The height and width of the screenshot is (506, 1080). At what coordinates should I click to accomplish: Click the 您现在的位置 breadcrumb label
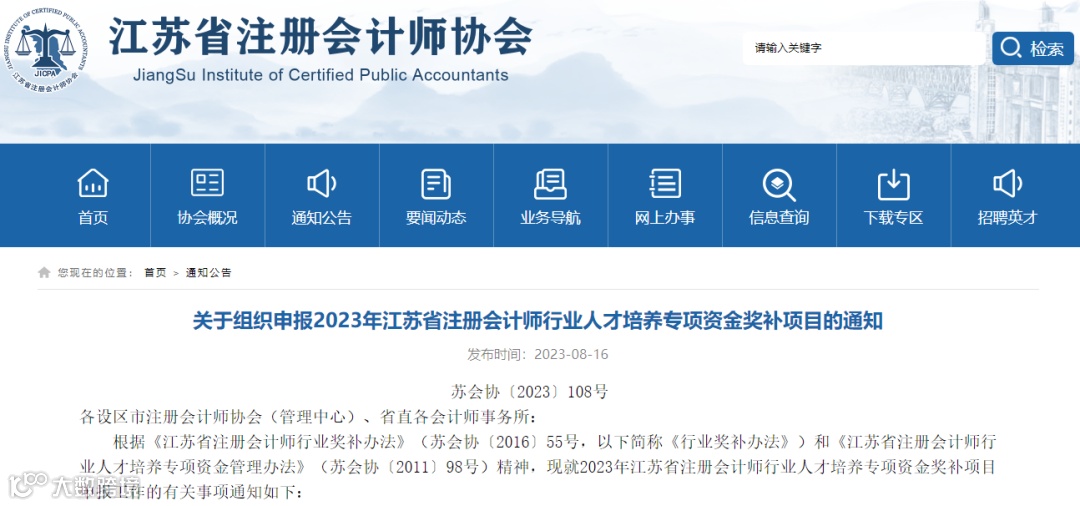(x=95, y=273)
